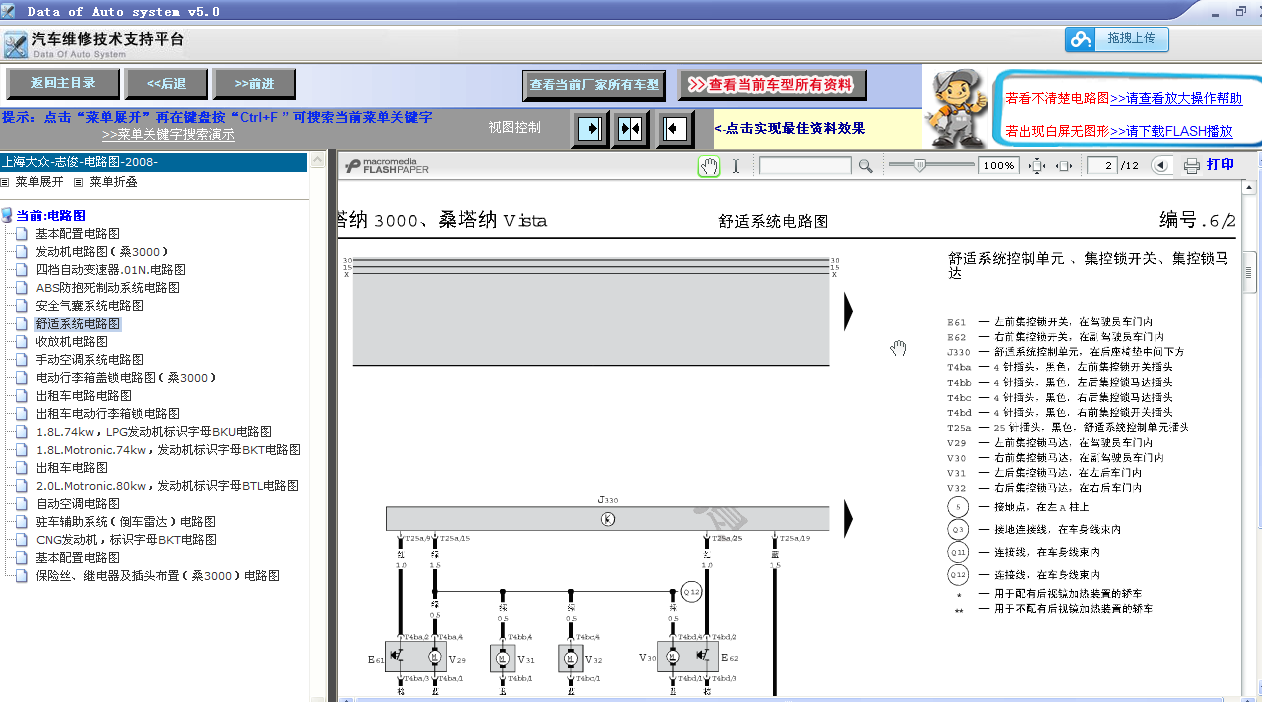The height and width of the screenshot is (702, 1262).
Task: Open 1.8L.Motronic.74kw BKT电路图
Action: [x=168, y=450]
